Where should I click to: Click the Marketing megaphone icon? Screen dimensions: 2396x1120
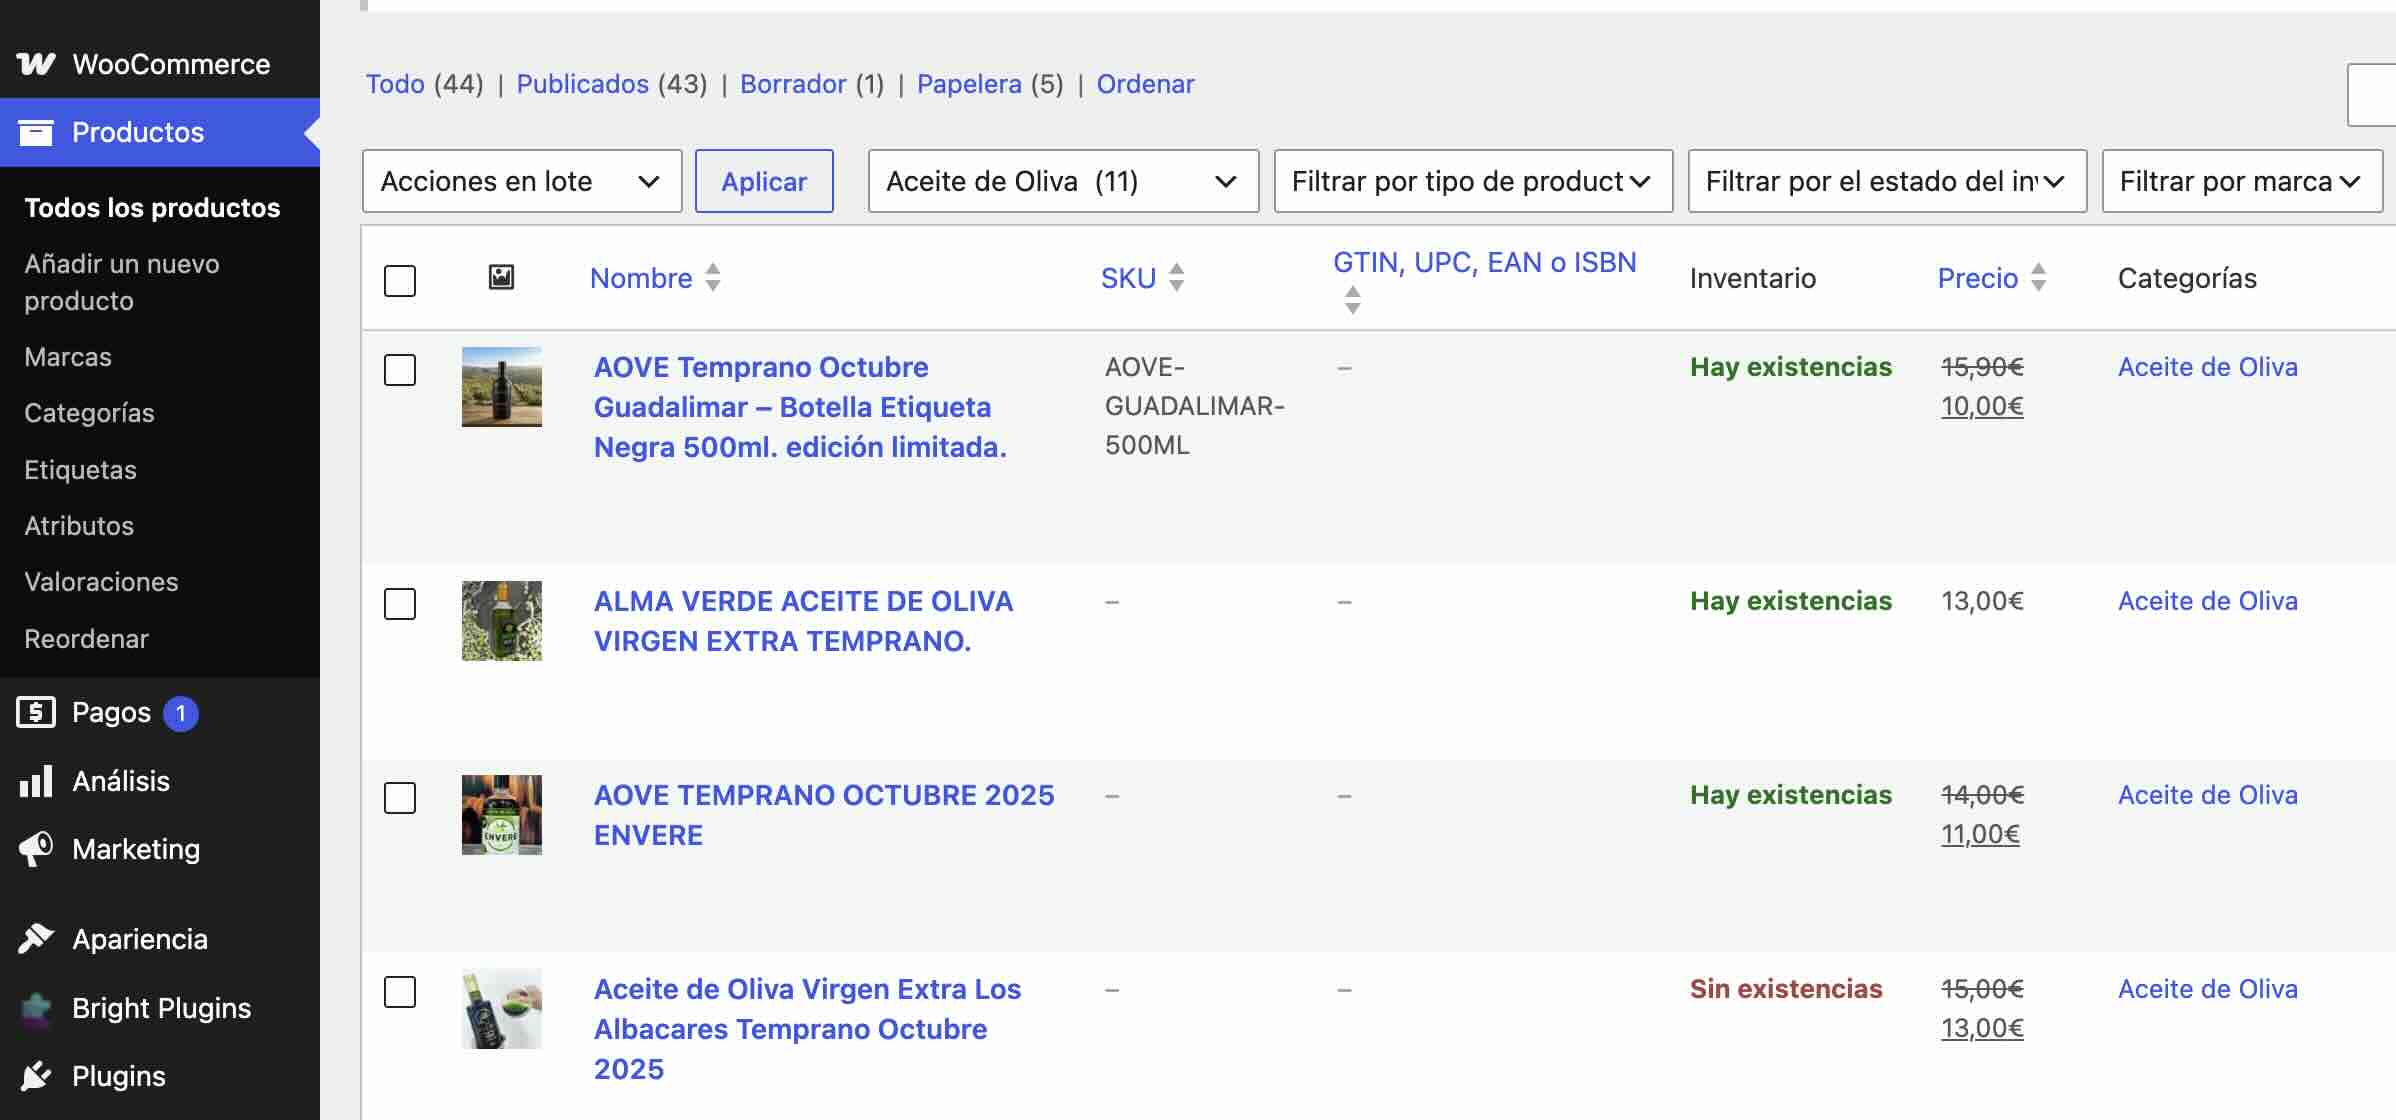(x=36, y=849)
